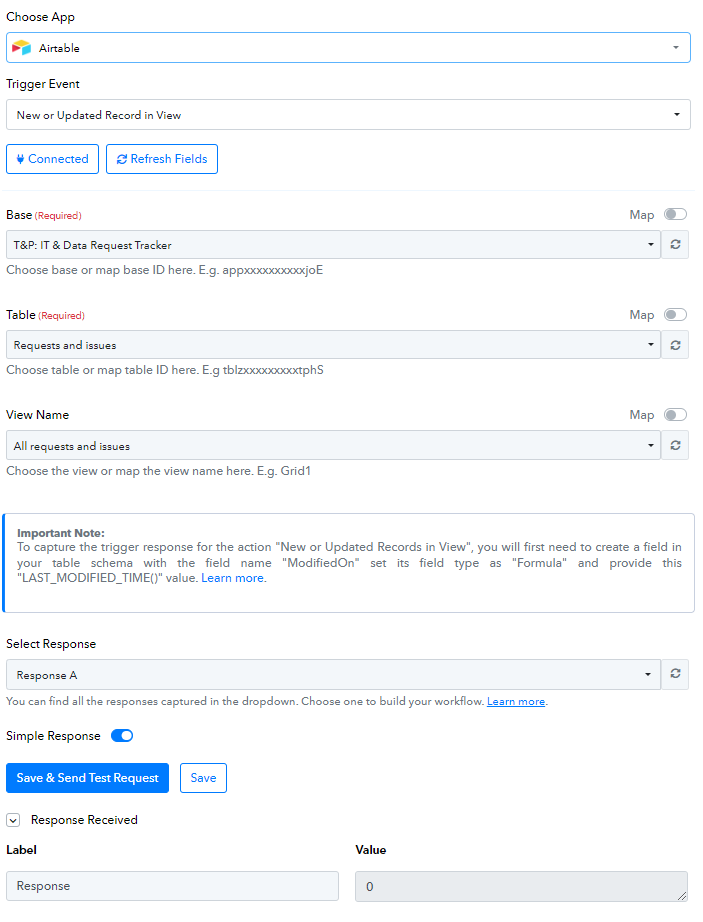Click the resize handle of Value field

pyautogui.click(x=682, y=896)
